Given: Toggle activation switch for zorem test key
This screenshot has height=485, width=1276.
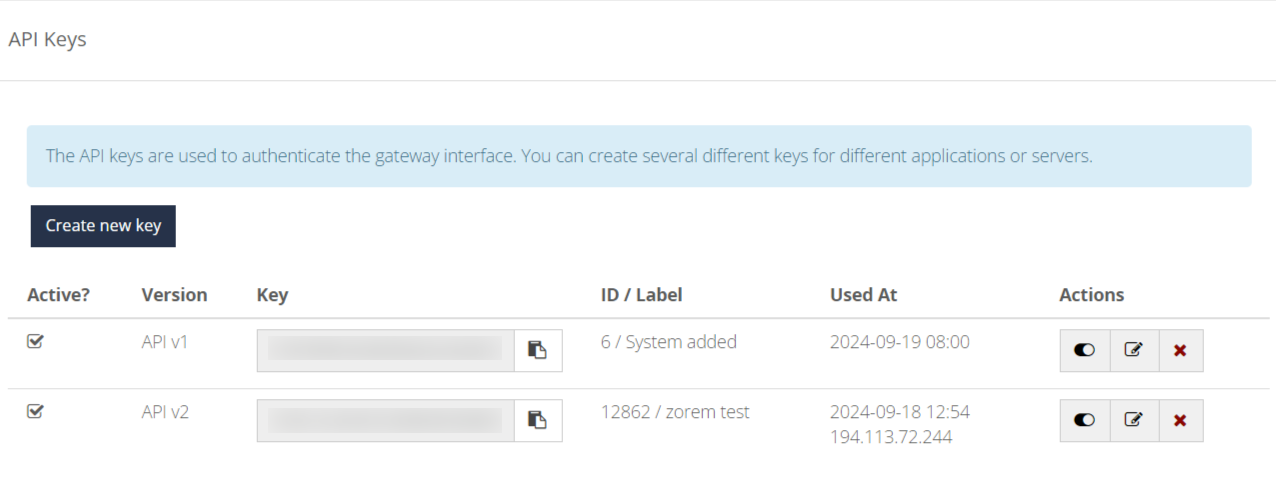Looking at the screenshot, I should [x=1085, y=420].
